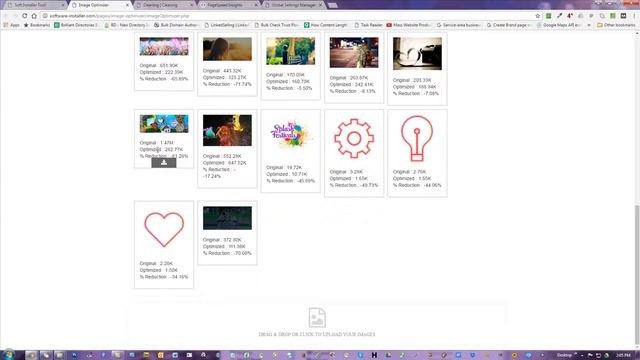640x360 pixels.
Task: Open the Bookmarks folder in bookmarks bar
Action: click(x=37, y=25)
